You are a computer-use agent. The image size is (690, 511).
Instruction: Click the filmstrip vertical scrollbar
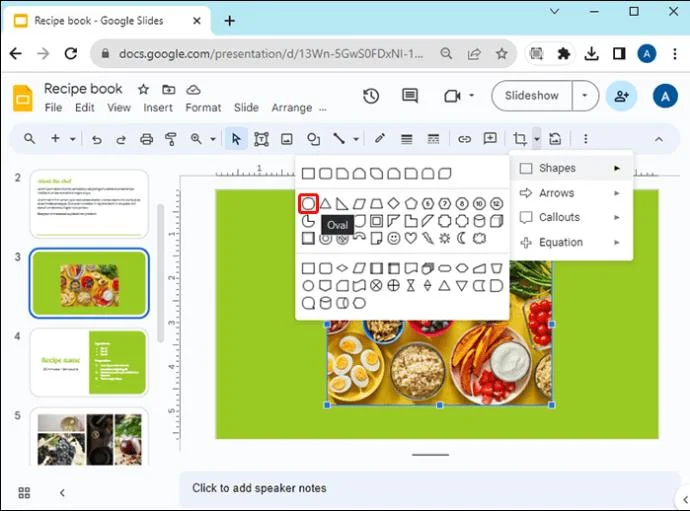[161, 273]
